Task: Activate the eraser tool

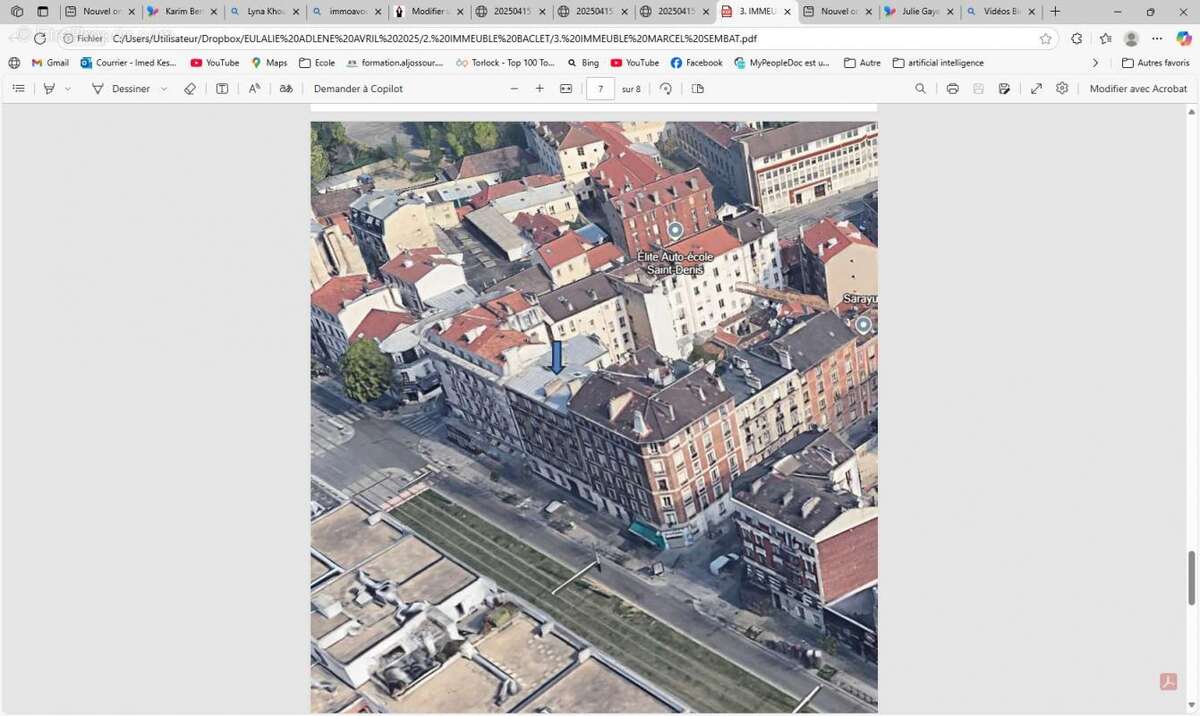Action: coord(189,88)
